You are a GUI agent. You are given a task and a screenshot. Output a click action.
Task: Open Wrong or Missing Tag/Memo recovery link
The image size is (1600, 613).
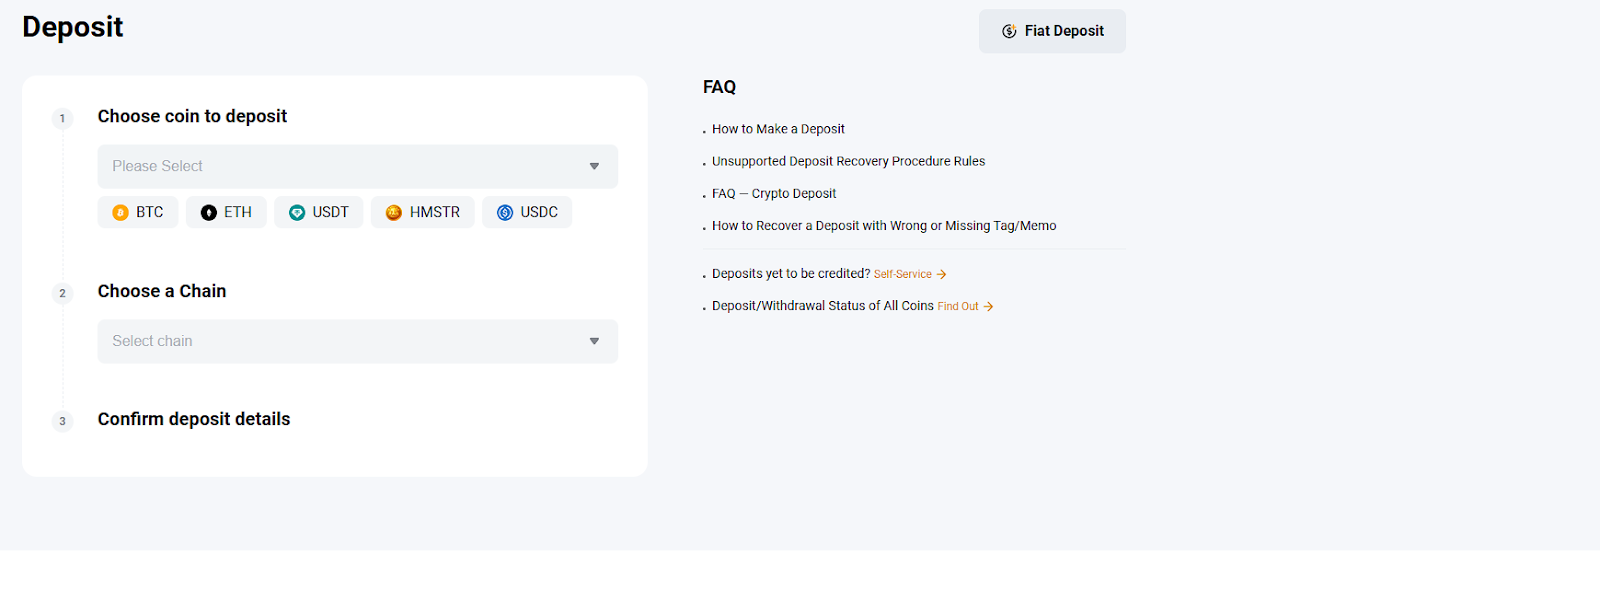tap(884, 226)
